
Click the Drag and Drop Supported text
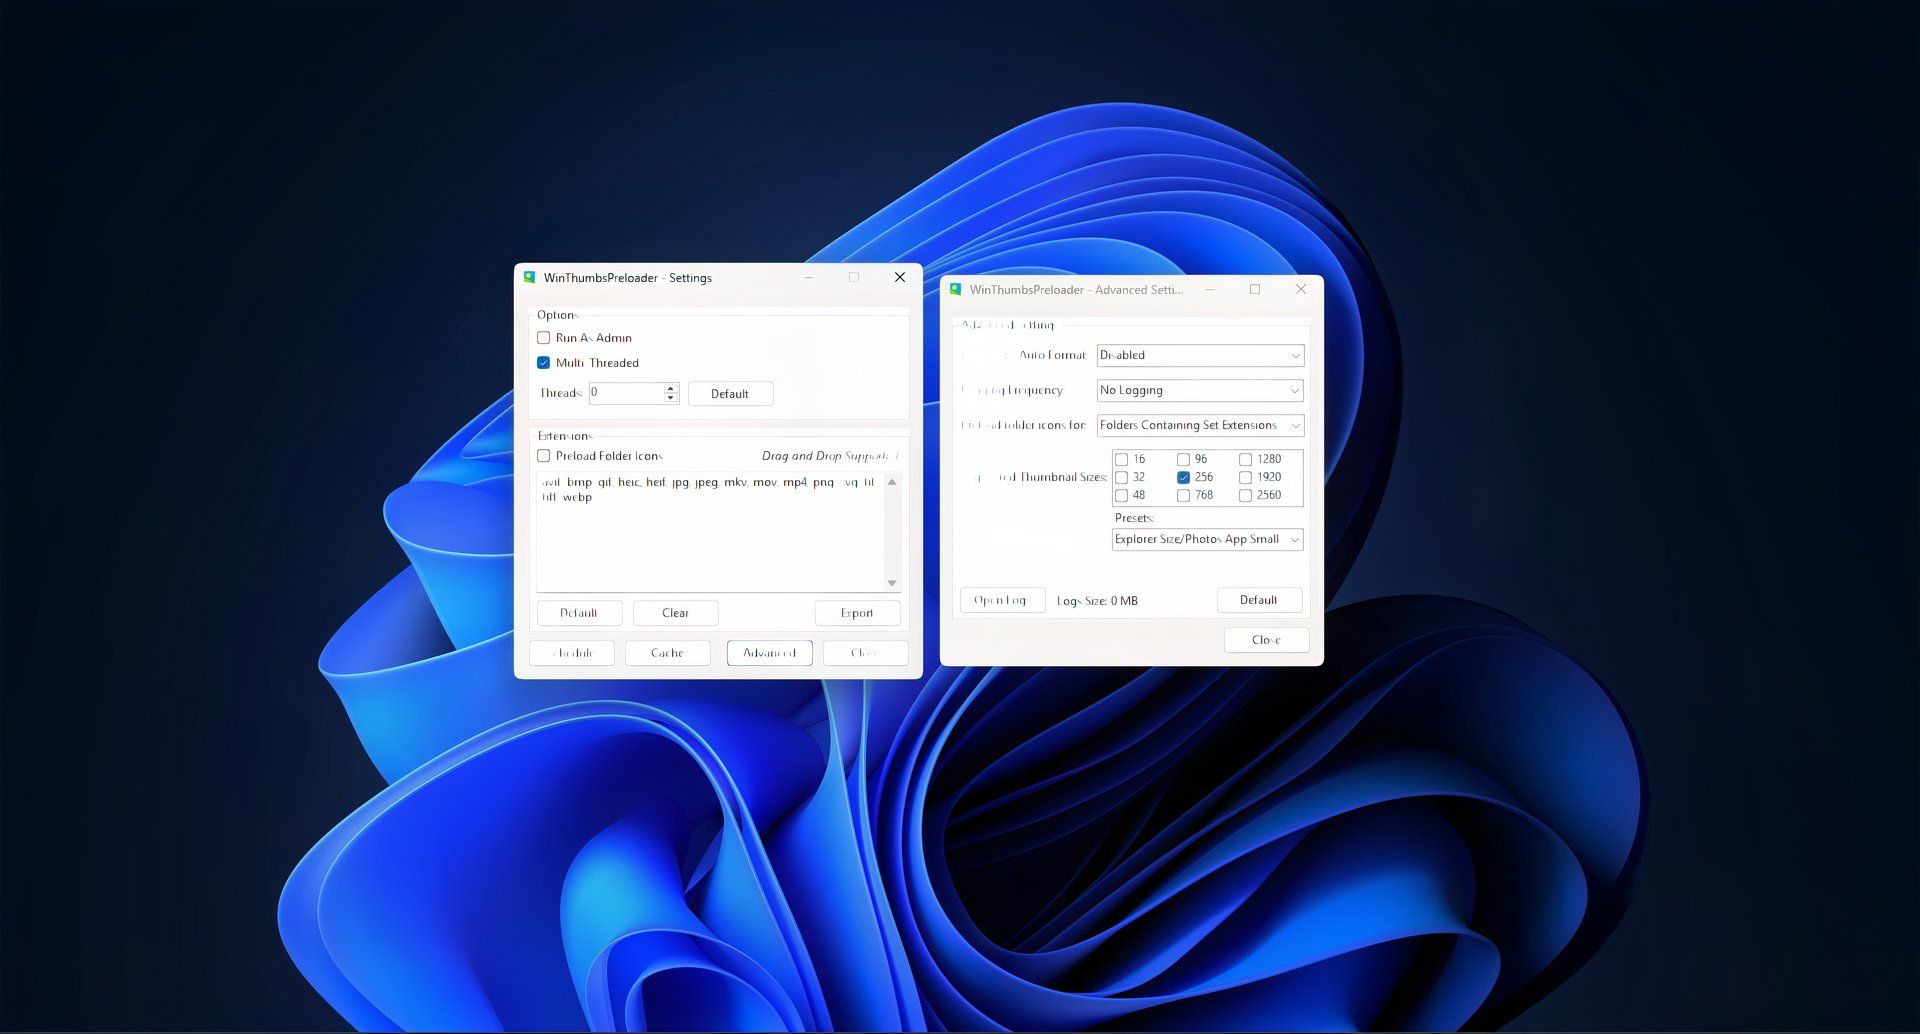(x=830, y=456)
